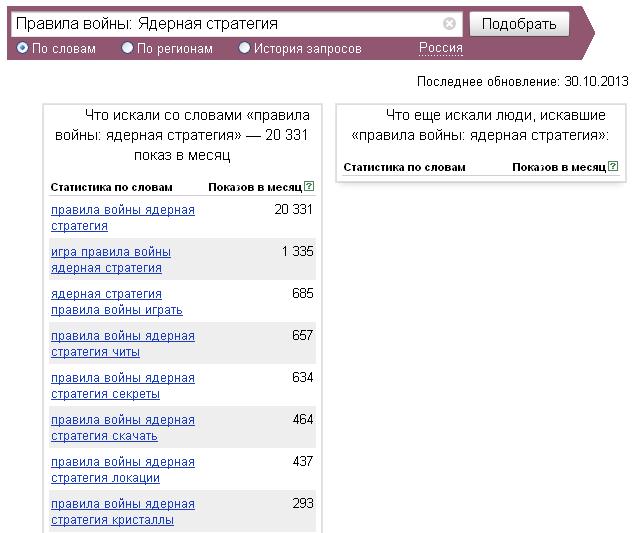This screenshot has width=636, height=533.
Task: Open link 'правила войны ядерная стратегия секреты'
Action: click(122, 386)
